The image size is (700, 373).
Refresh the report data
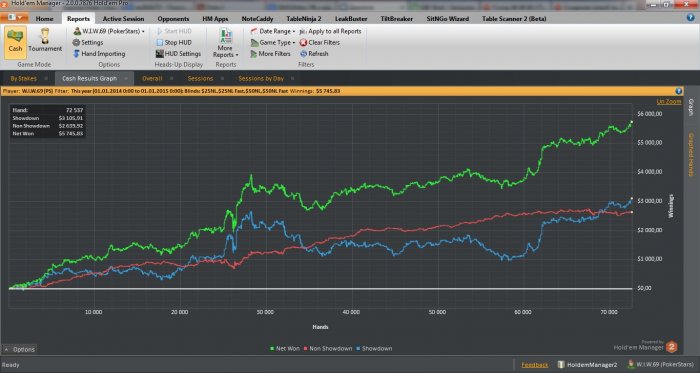click(x=314, y=54)
